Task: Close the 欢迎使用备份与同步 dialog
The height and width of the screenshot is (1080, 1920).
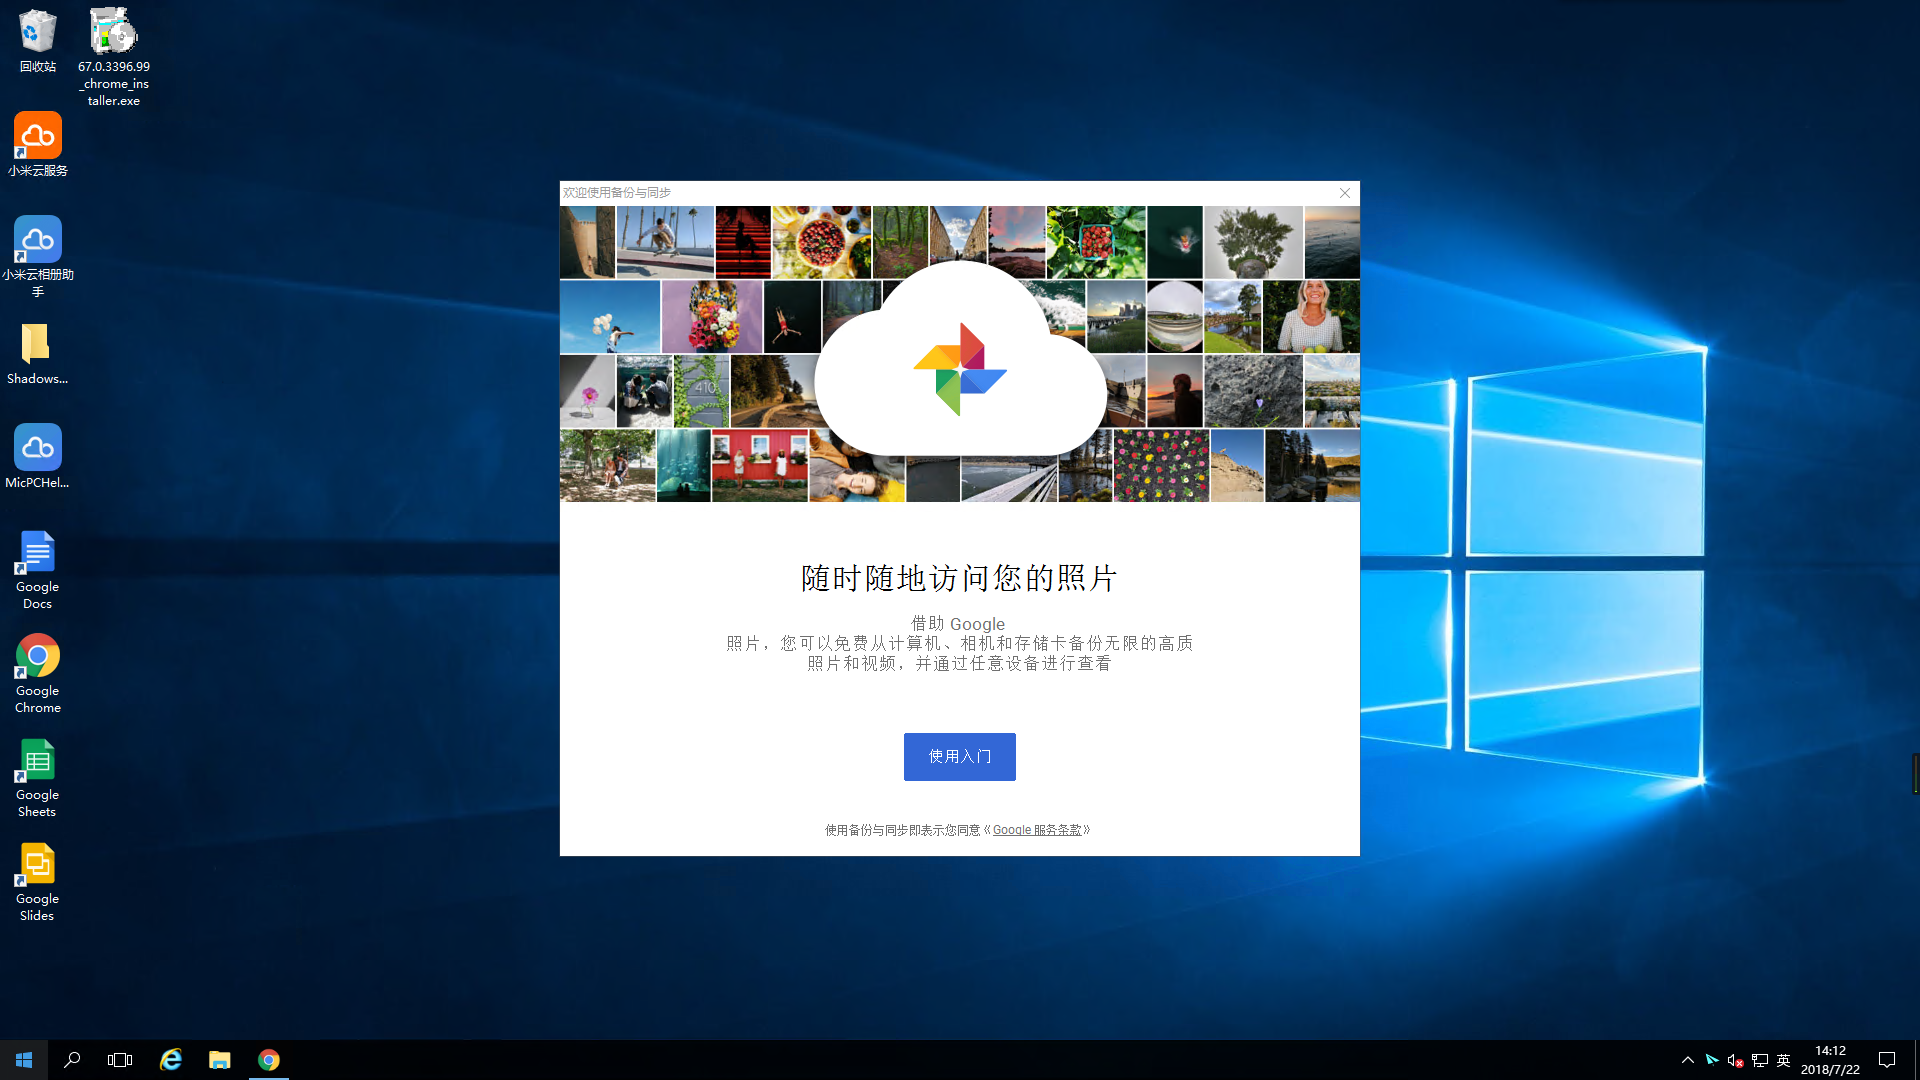Action: (x=1345, y=193)
